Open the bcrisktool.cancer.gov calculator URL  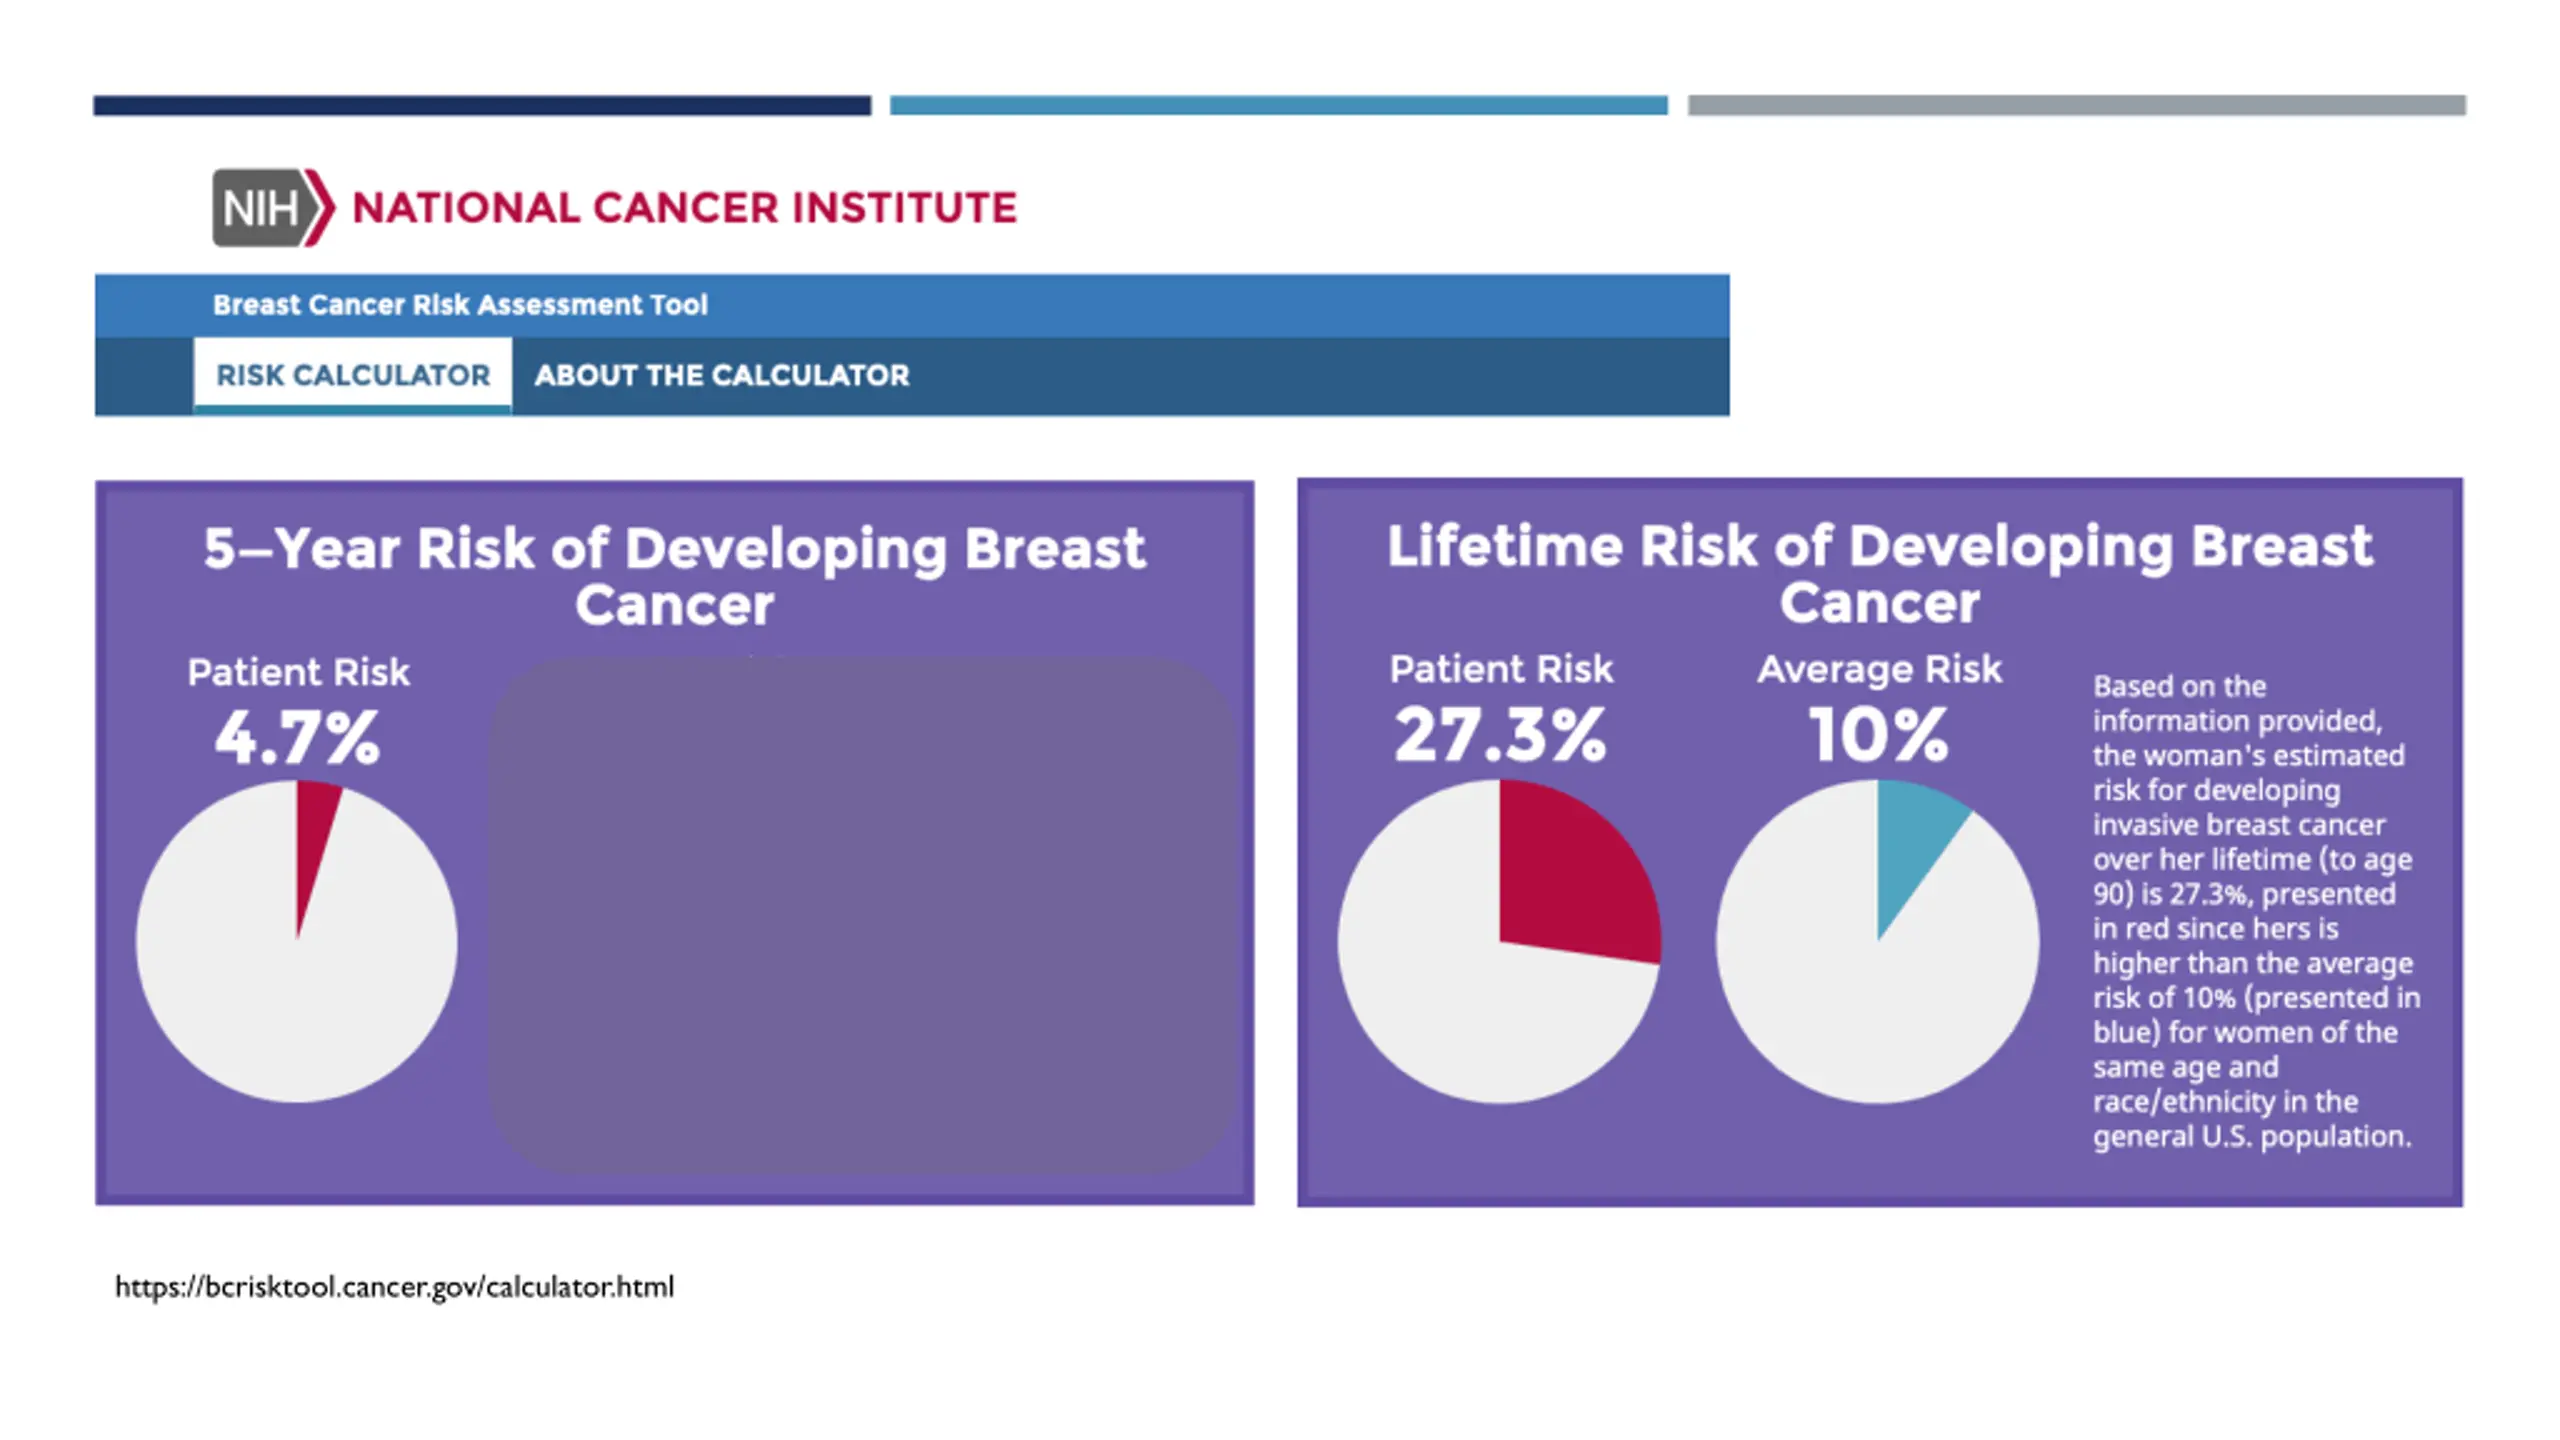394,1287
